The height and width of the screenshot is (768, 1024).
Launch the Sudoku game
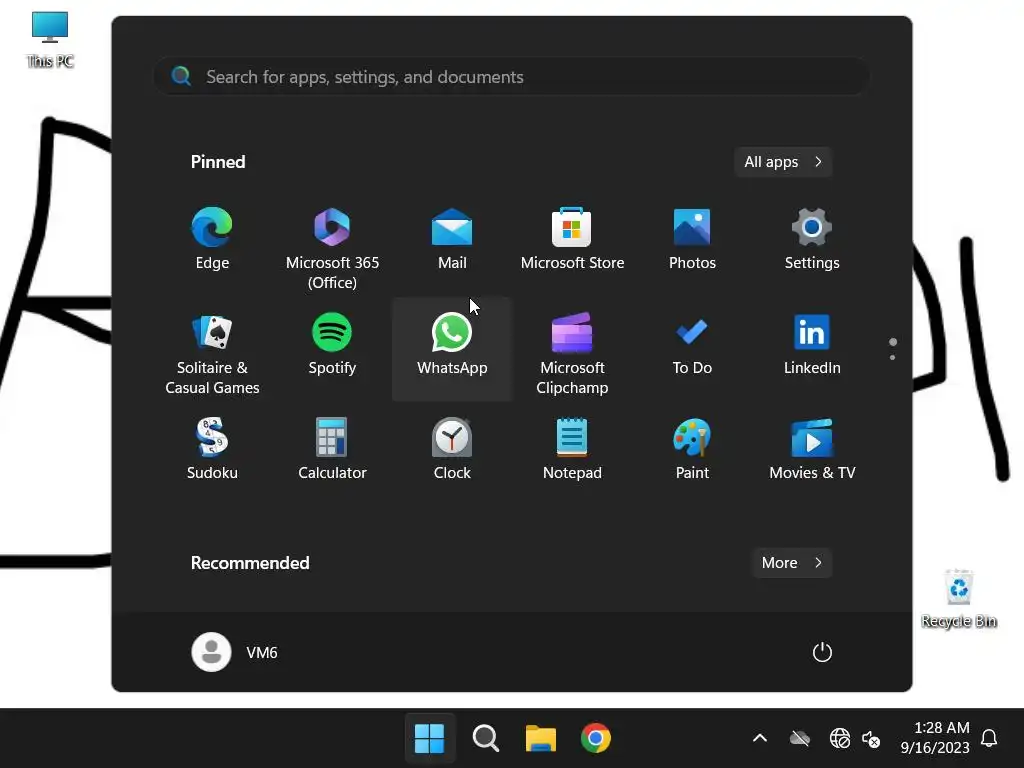tap(212, 449)
